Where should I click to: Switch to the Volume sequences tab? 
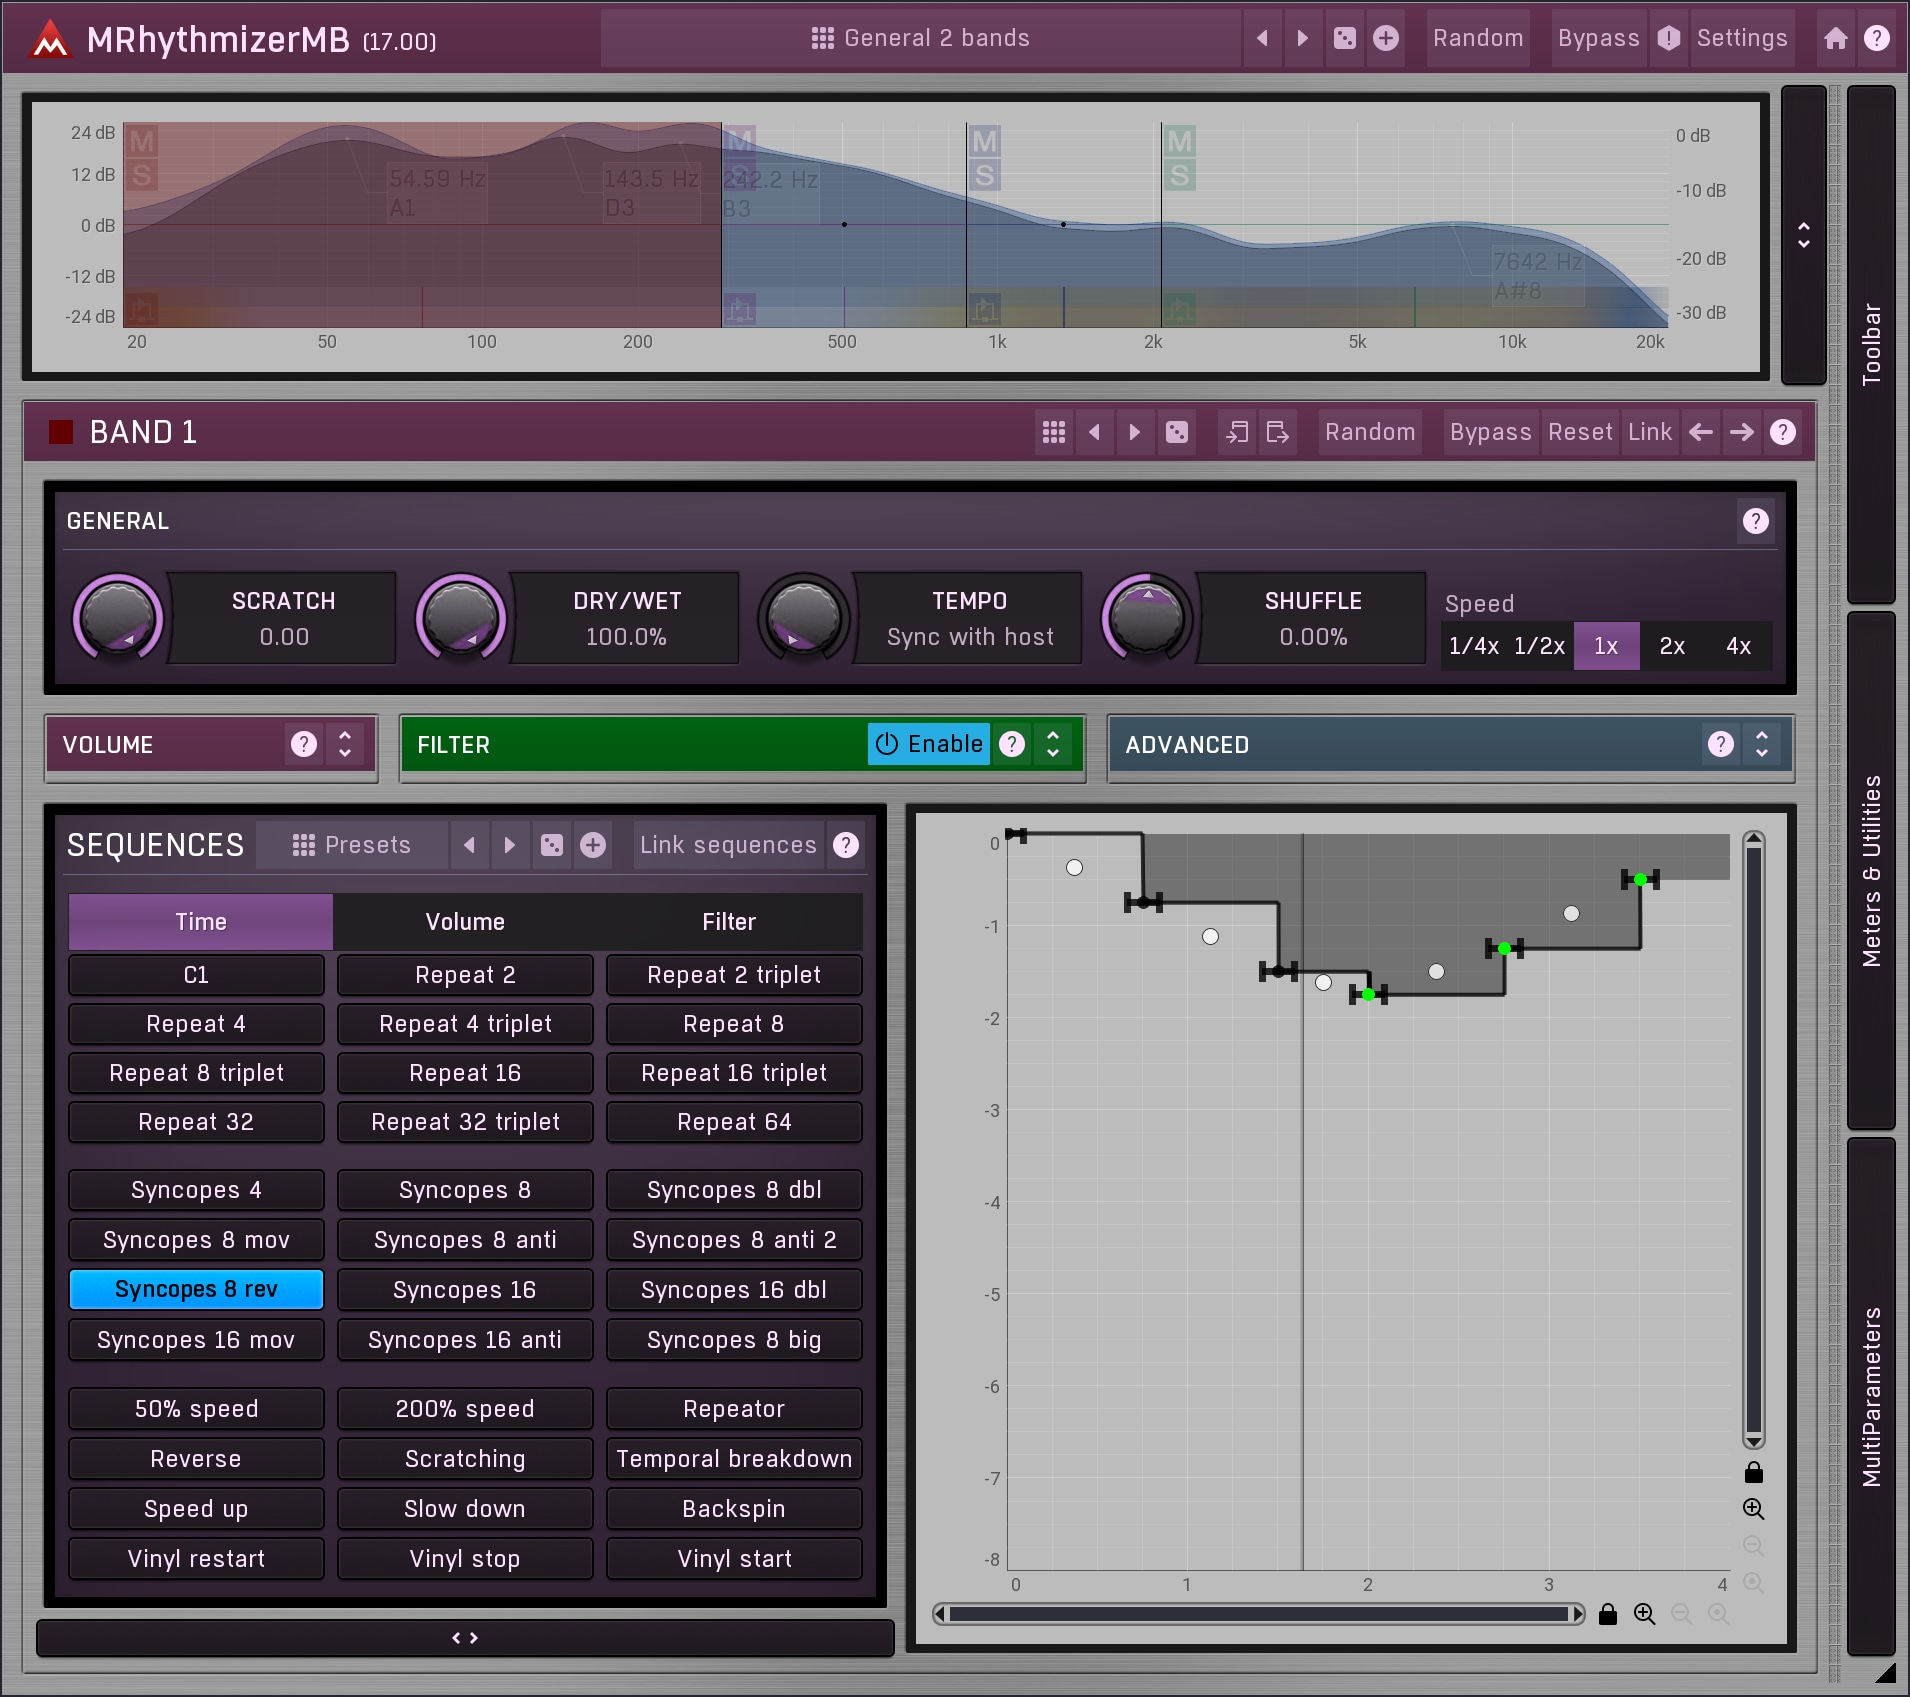465,922
